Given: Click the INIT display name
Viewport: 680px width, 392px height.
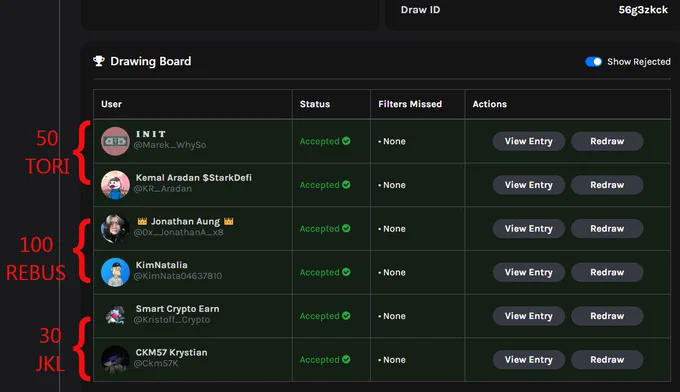Looking at the screenshot, I should 151,134.
